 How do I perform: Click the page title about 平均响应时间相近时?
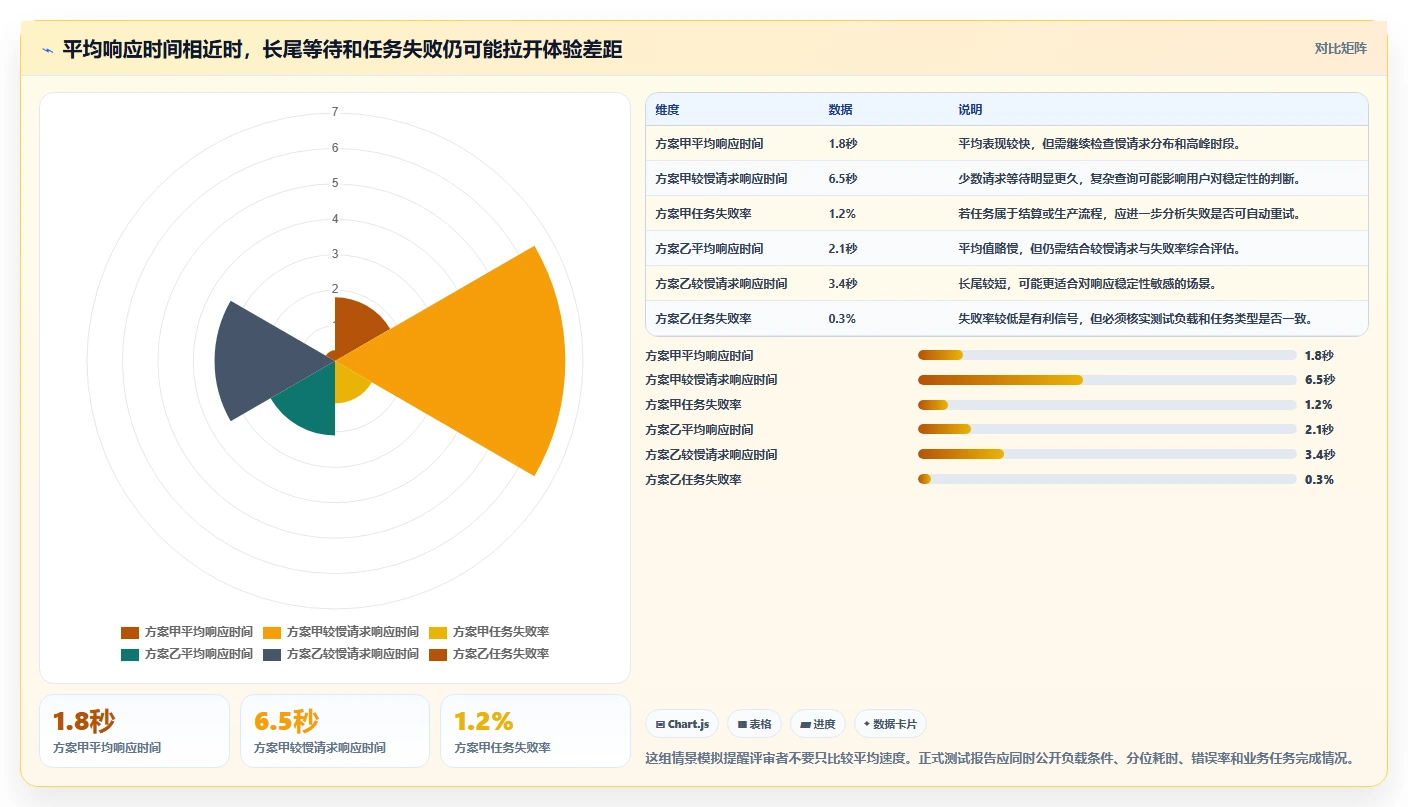click(342, 49)
